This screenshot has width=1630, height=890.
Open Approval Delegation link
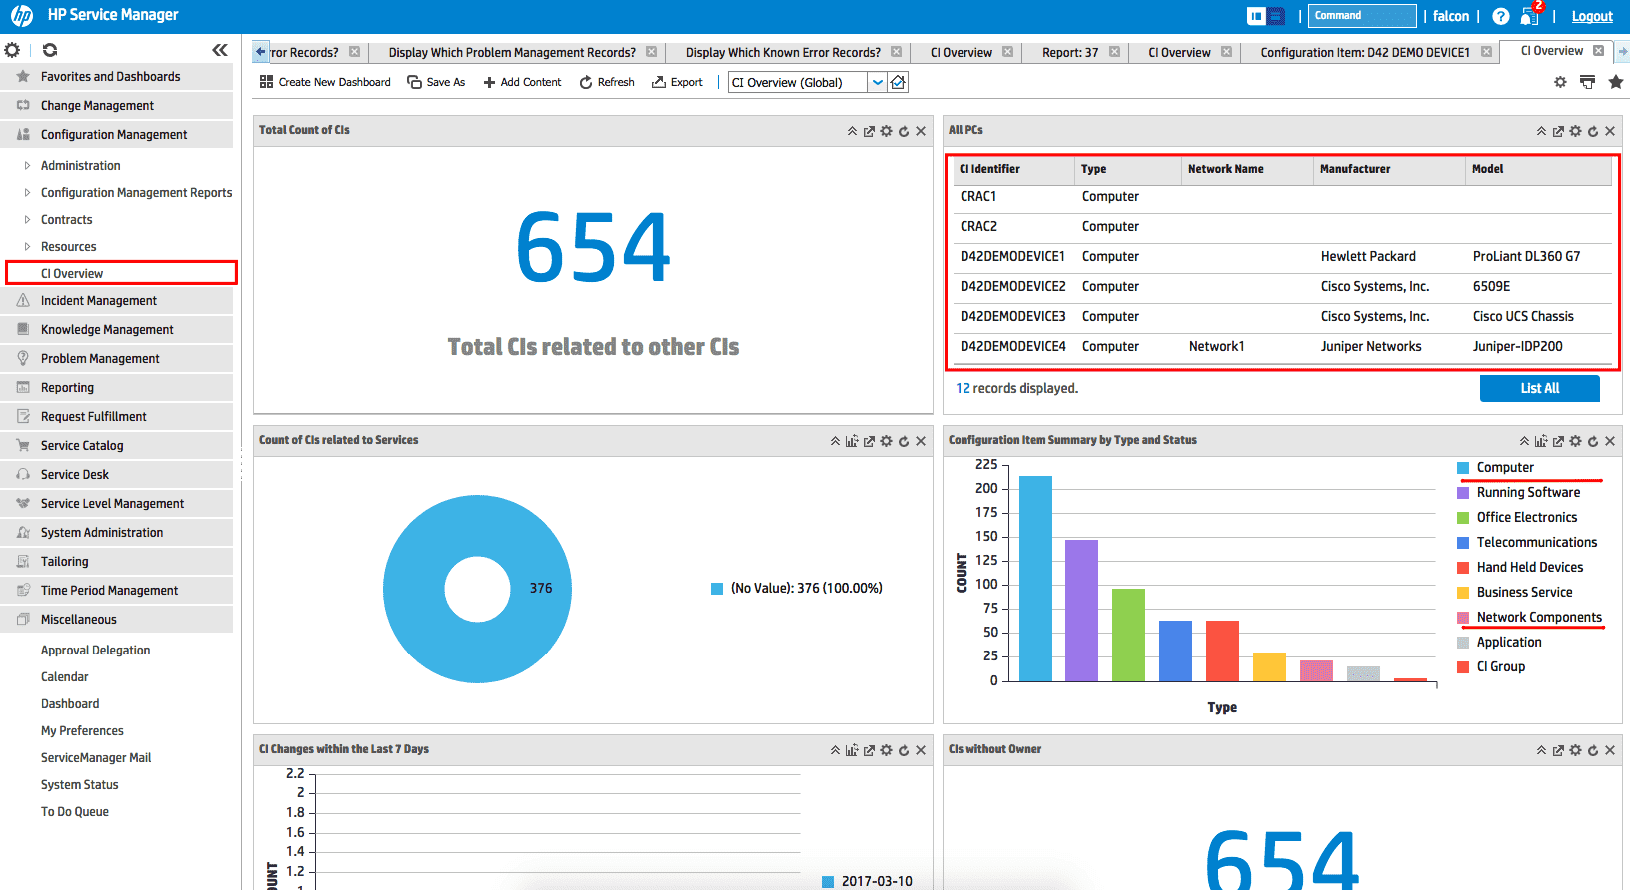(95, 650)
